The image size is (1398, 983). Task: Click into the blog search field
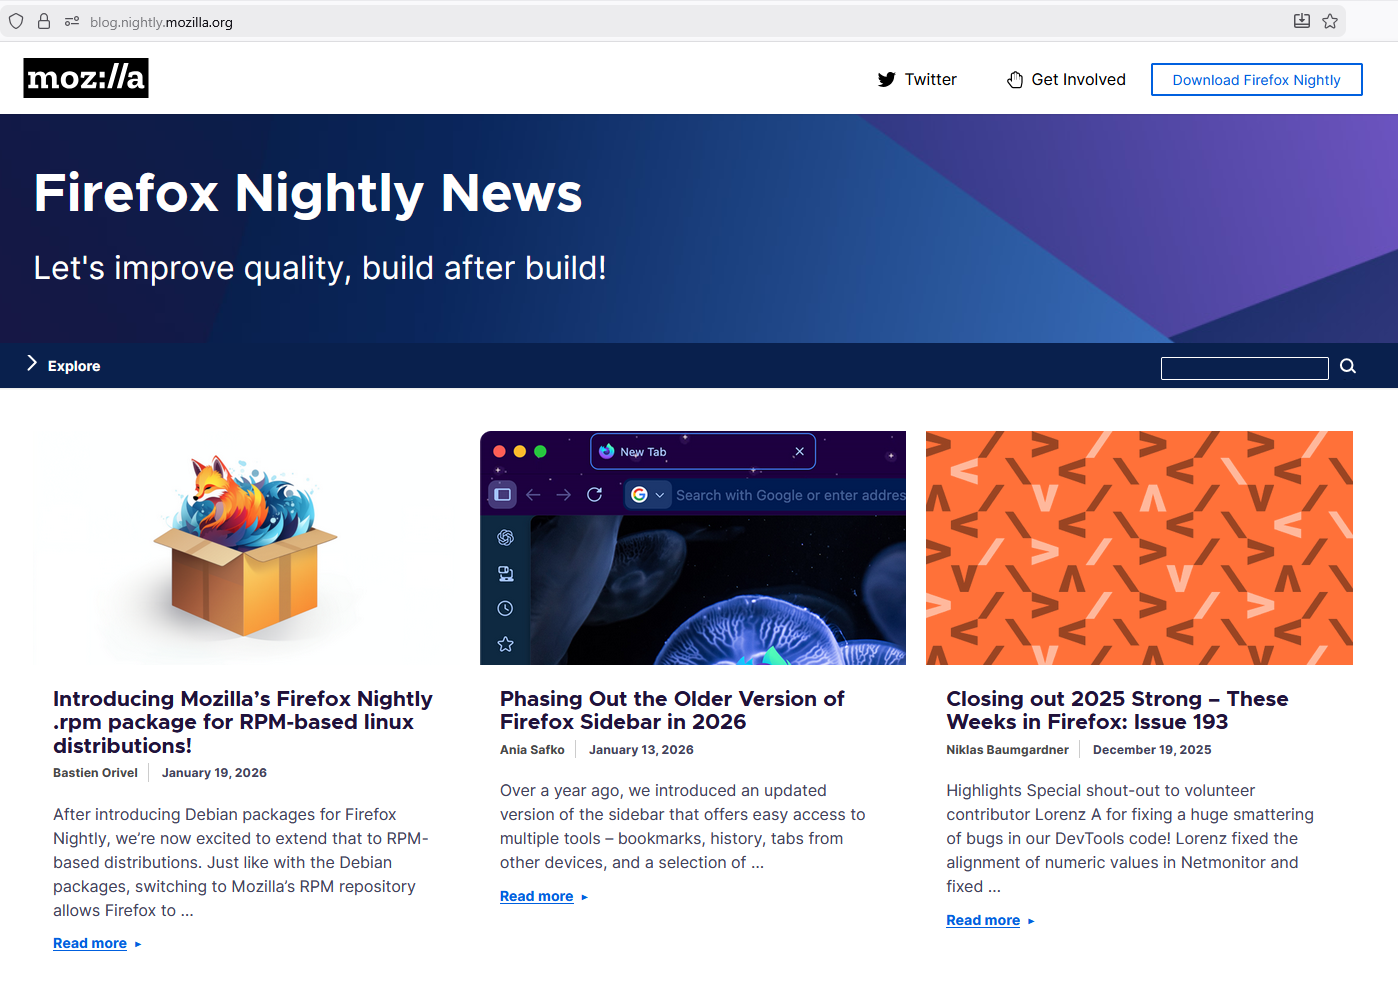click(x=1244, y=368)
